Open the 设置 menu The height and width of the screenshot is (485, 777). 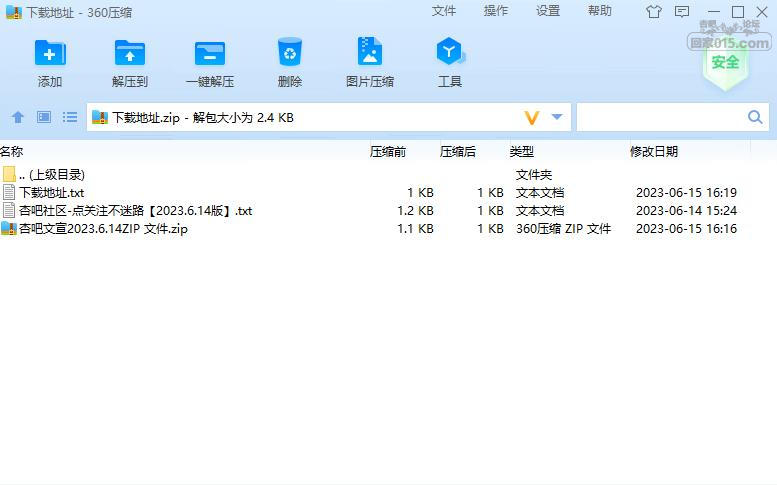click(x=548, y=11)
